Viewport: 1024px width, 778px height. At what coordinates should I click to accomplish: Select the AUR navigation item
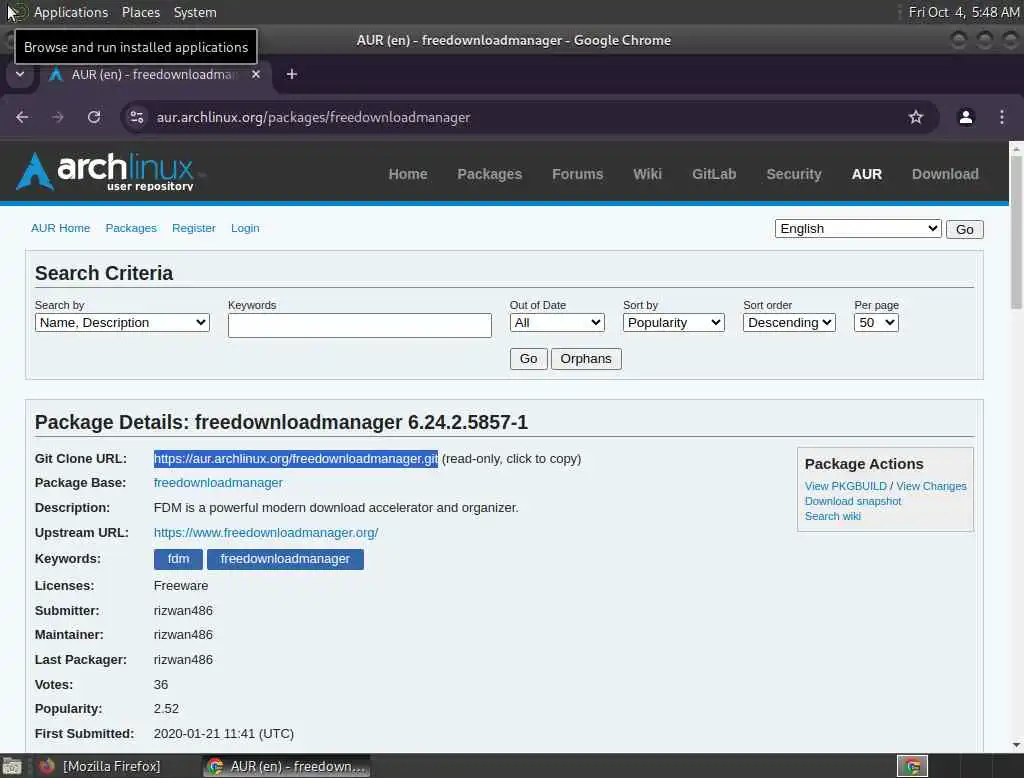click(867, 174)
